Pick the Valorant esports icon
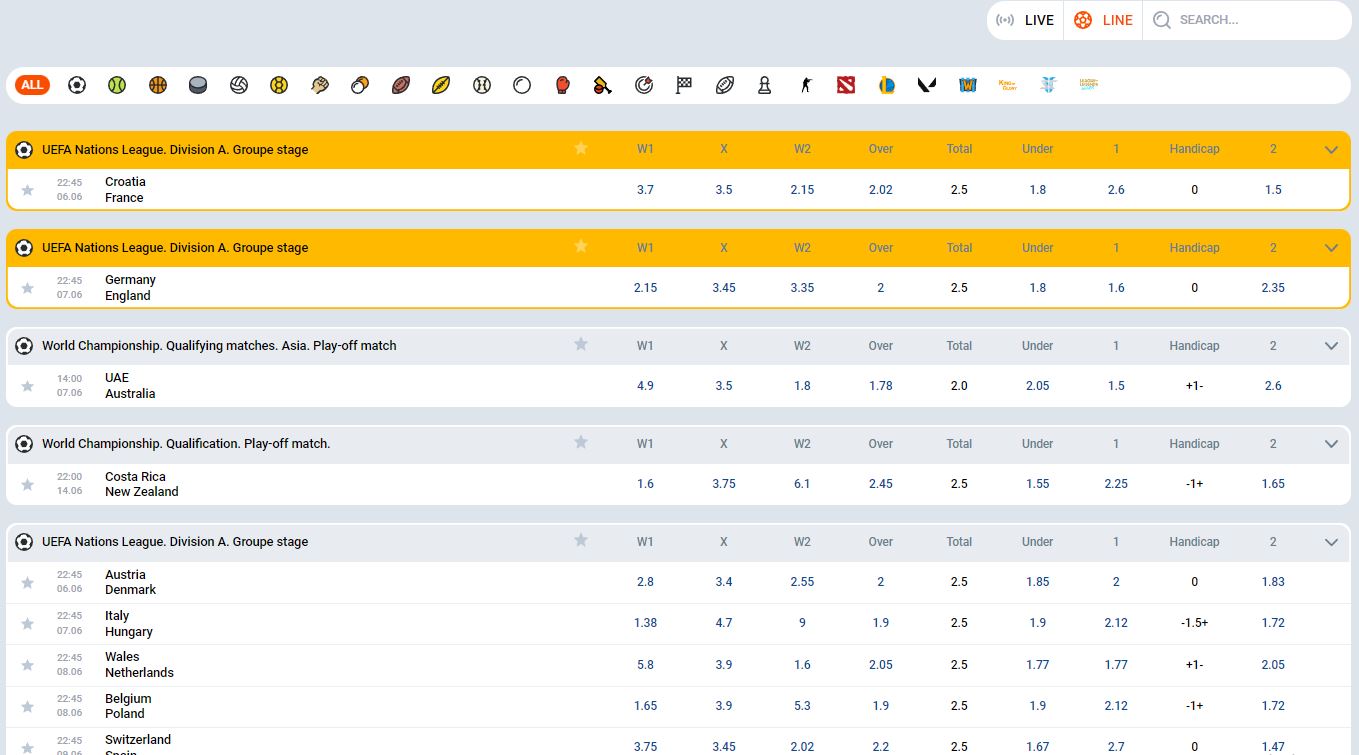This screenshot has height=755, width=1359. tap(926, 85)
